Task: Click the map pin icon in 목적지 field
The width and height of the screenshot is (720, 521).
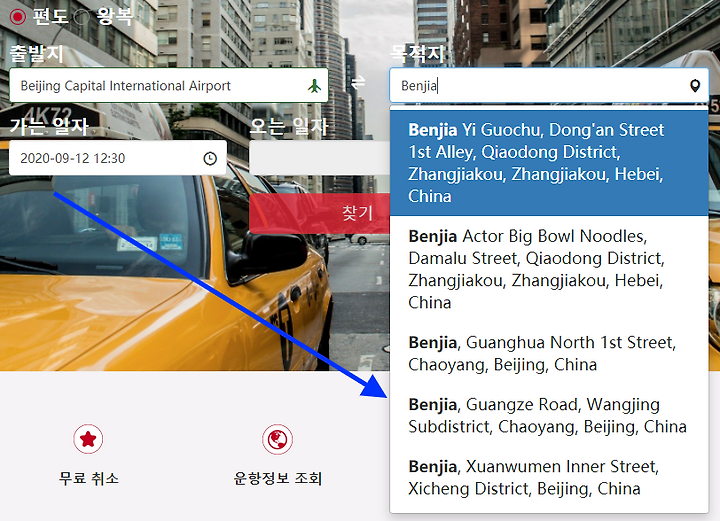Action: 695,86
